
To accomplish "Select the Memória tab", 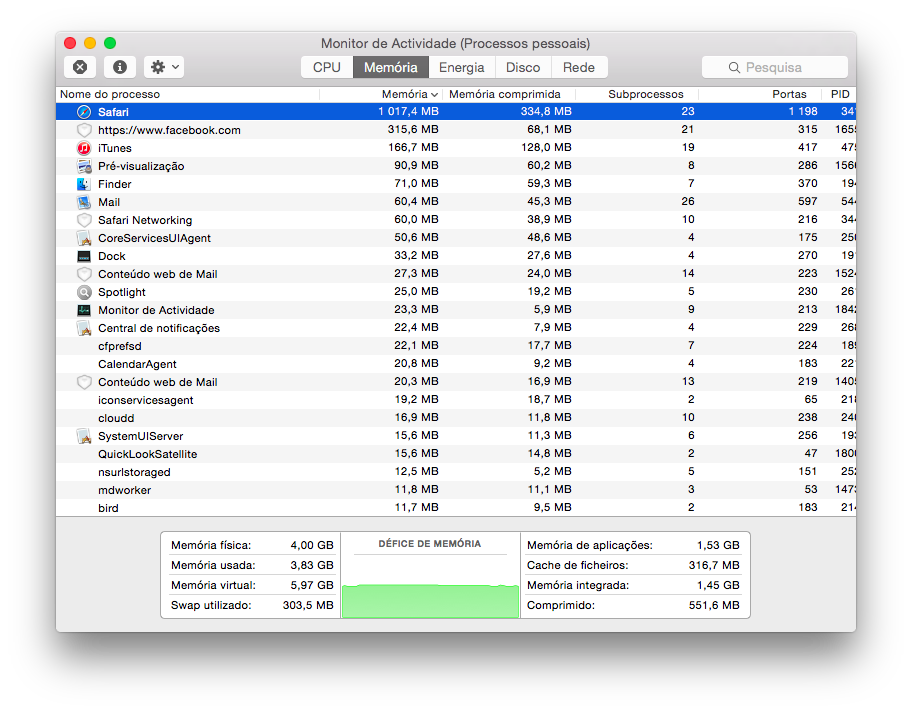I will click(391, 67).
